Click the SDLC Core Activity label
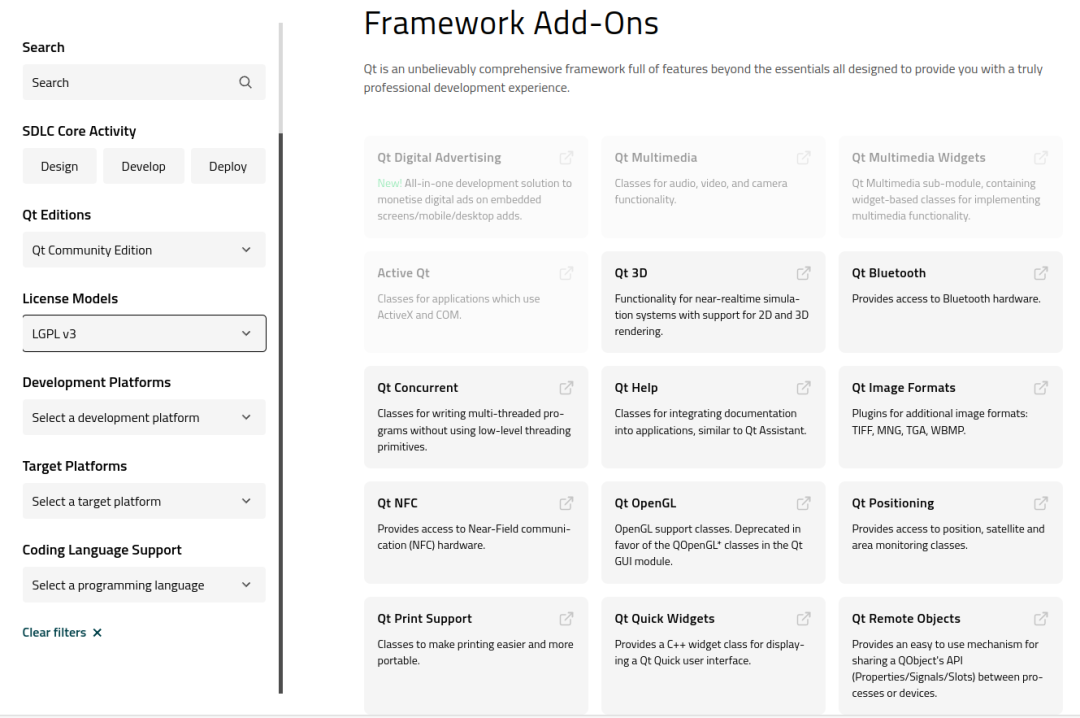Viewport: 1080px width, 718px height. [x=79, y=131]
